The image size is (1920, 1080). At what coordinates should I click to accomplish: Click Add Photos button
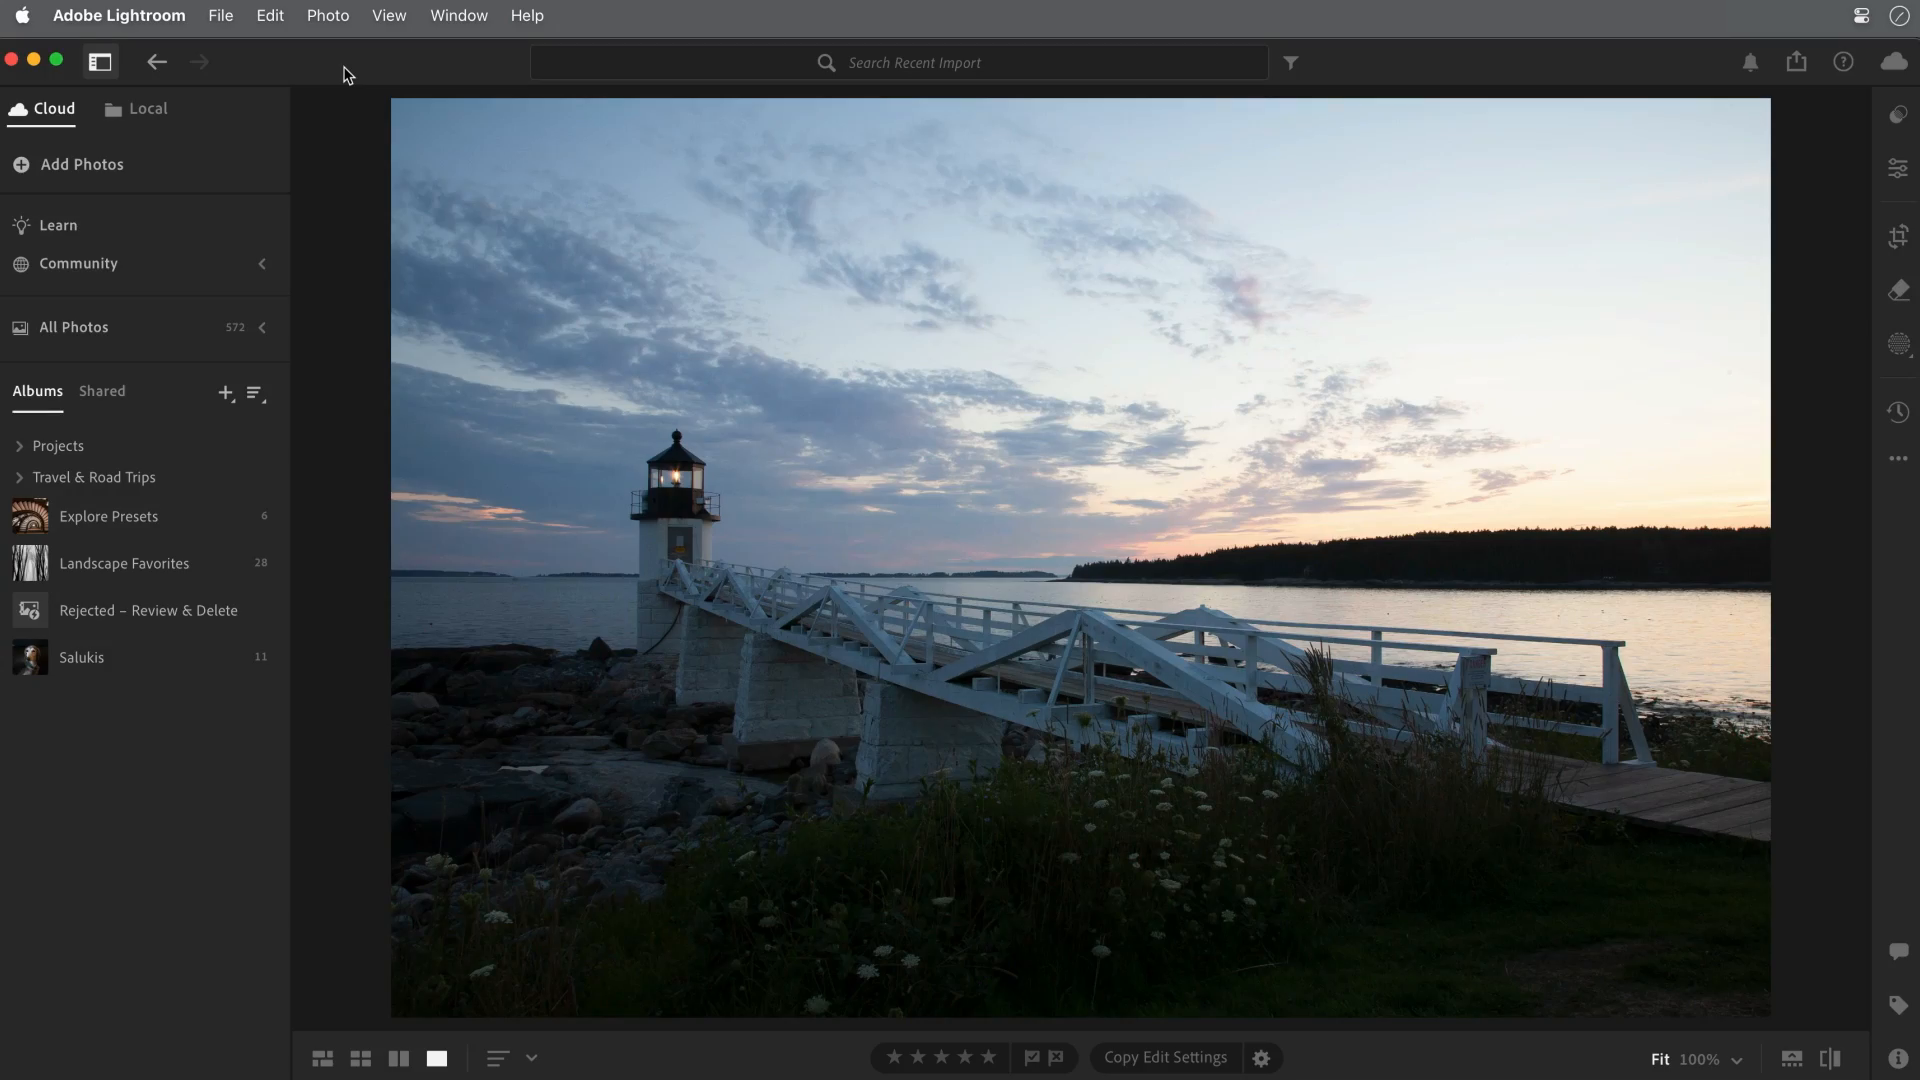(68, 164)
